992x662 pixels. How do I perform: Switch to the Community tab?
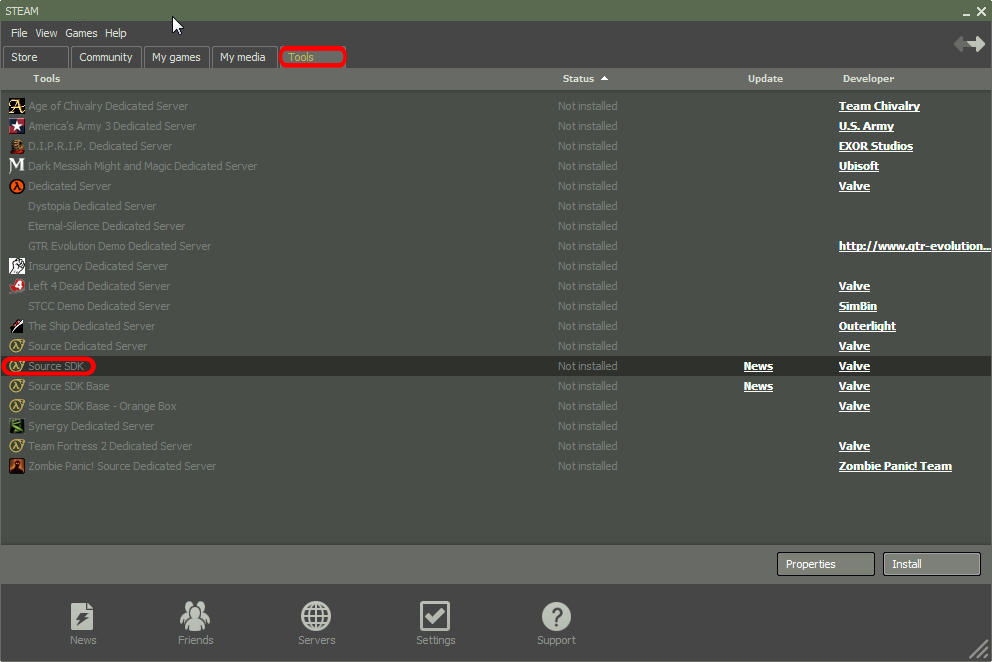click(106, 57)
